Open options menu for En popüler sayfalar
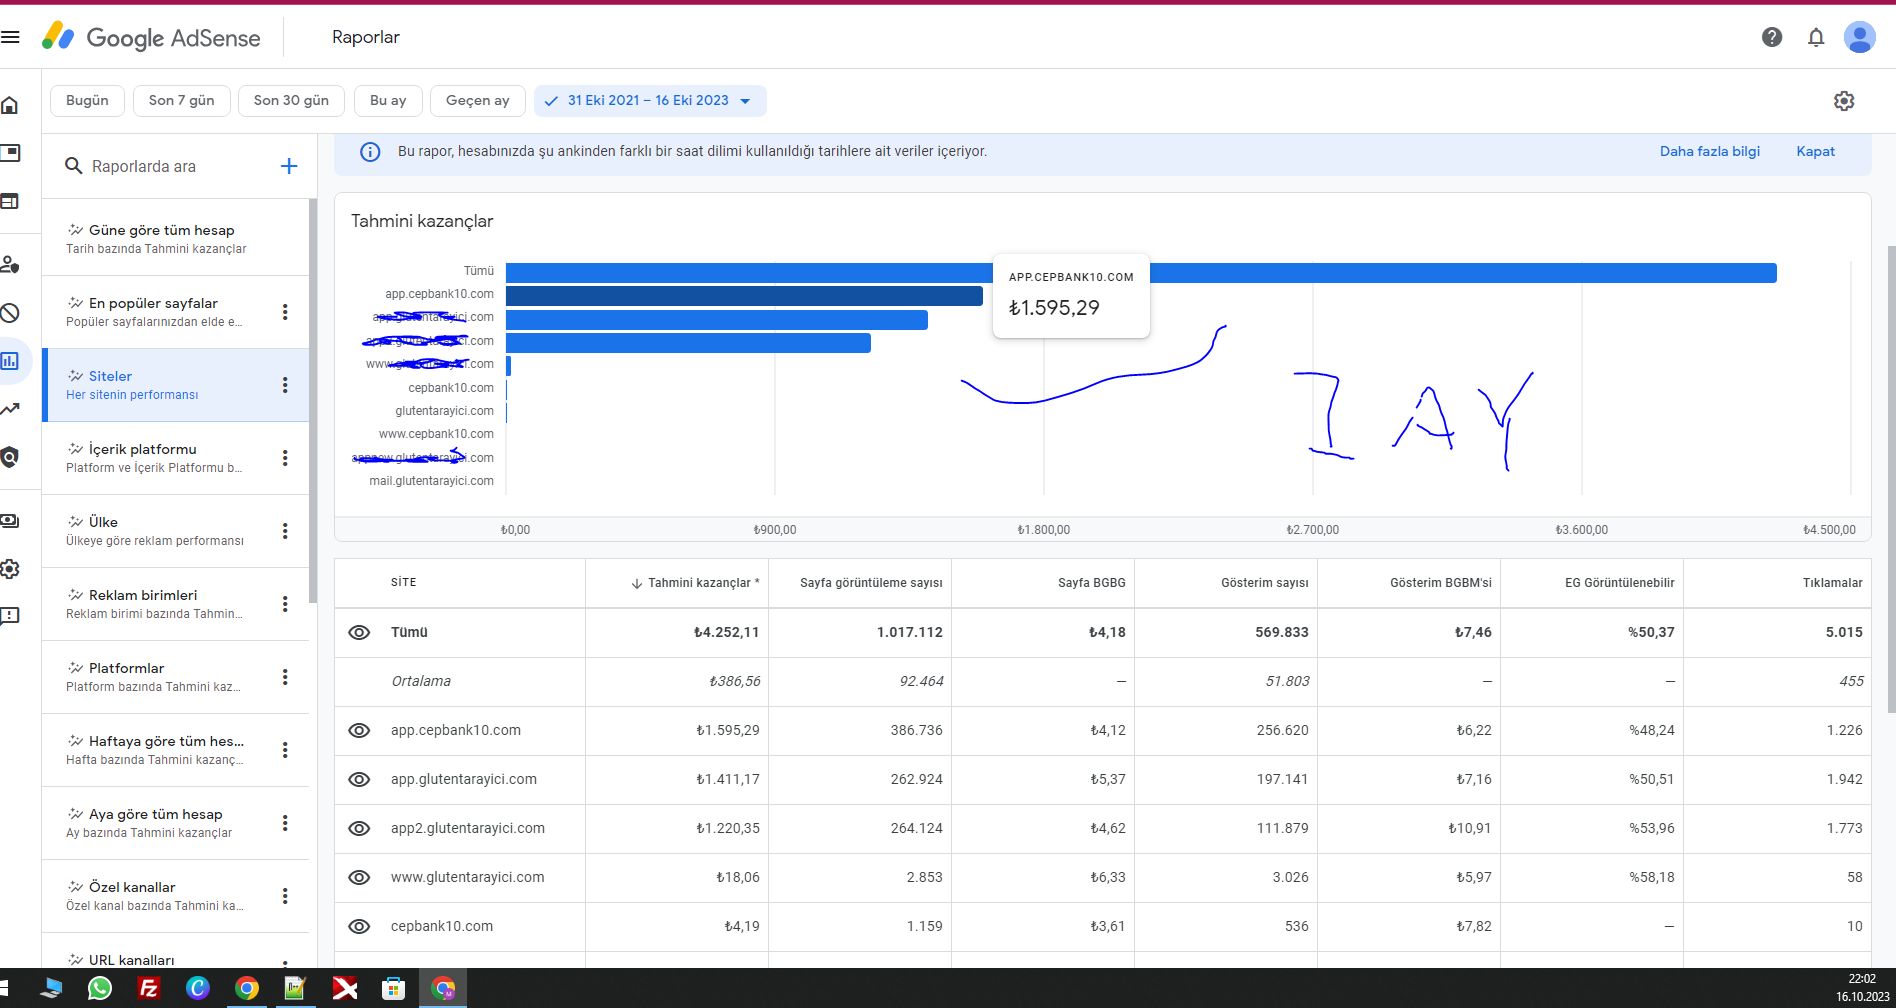This screenshot has height=1008, width=1896. pyautogui.click(x=285, y=312)
